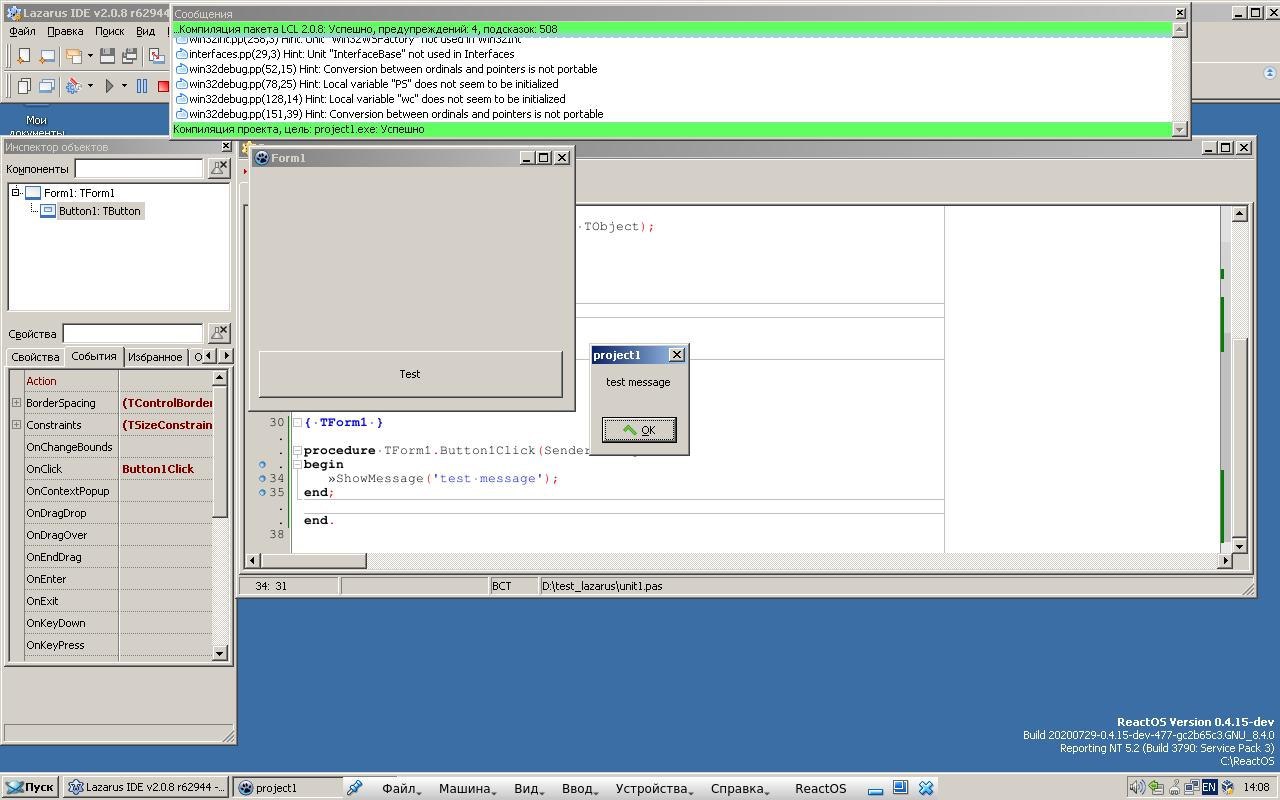Select the 'Компиляция проекта' success message

click(671, 129)
